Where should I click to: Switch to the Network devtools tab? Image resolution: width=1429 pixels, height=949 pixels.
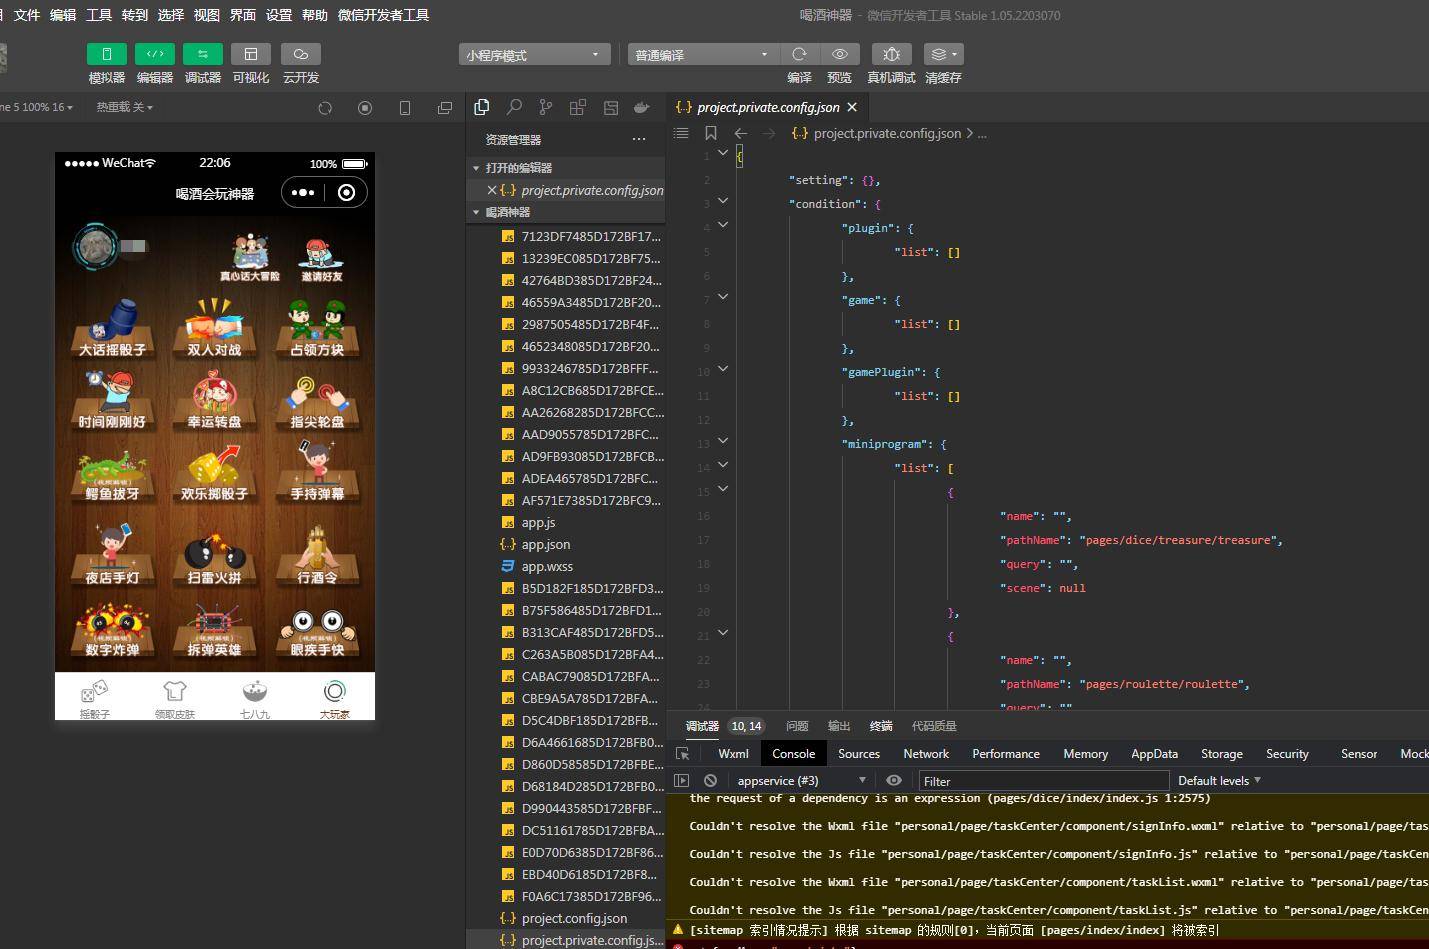pos(926,754)
